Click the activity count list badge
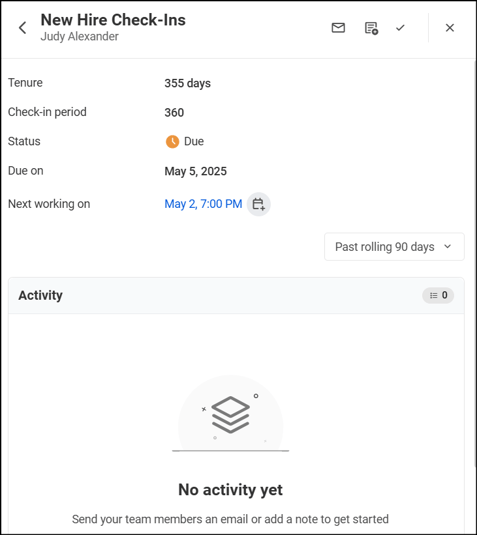 coord(438,295)
